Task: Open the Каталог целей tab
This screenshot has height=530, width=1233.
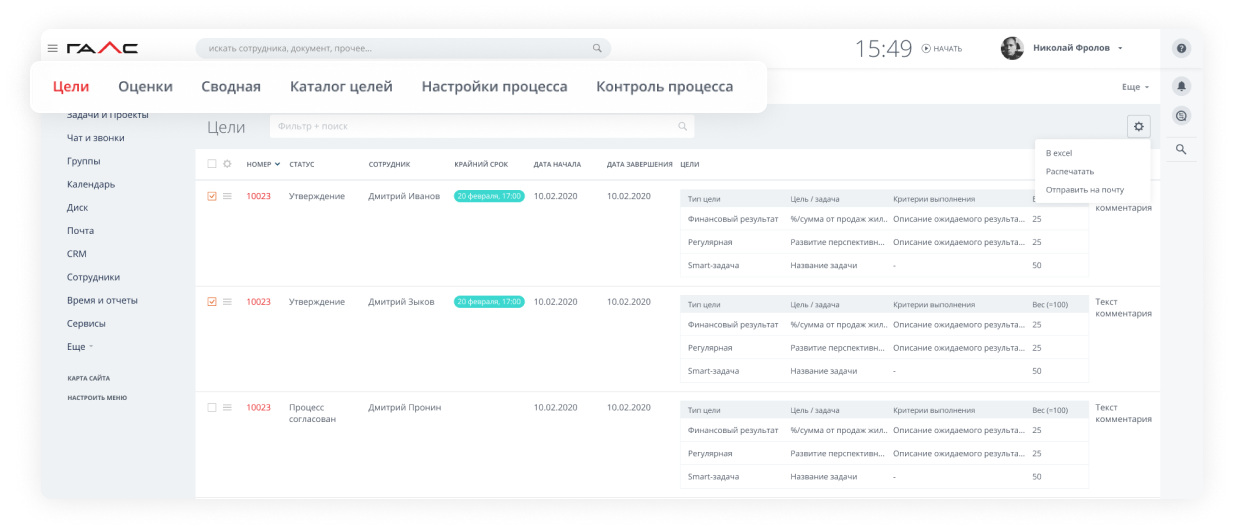Action: 341,87
